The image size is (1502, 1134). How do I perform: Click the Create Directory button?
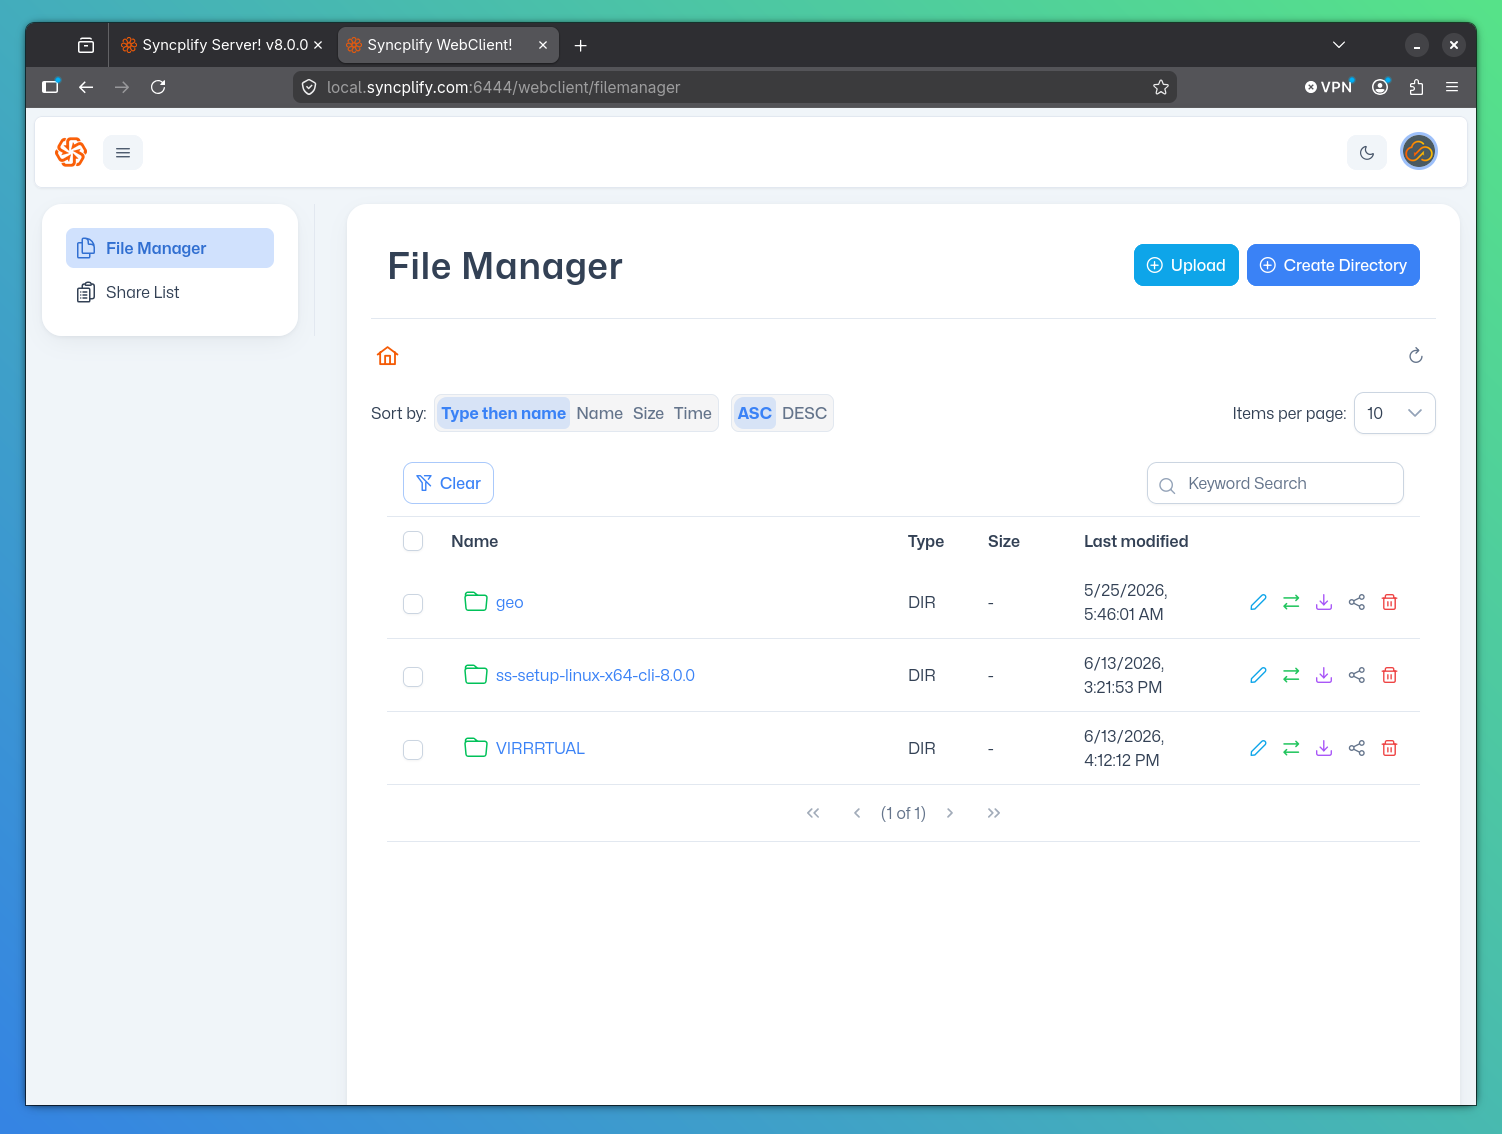tap(1333, 265)
